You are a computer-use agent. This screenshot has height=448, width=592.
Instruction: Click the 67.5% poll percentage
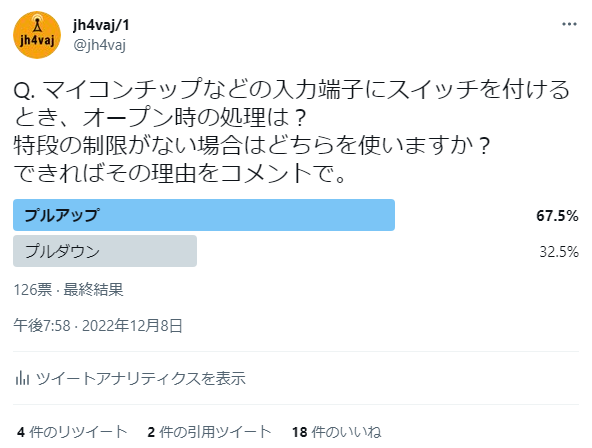557,216
